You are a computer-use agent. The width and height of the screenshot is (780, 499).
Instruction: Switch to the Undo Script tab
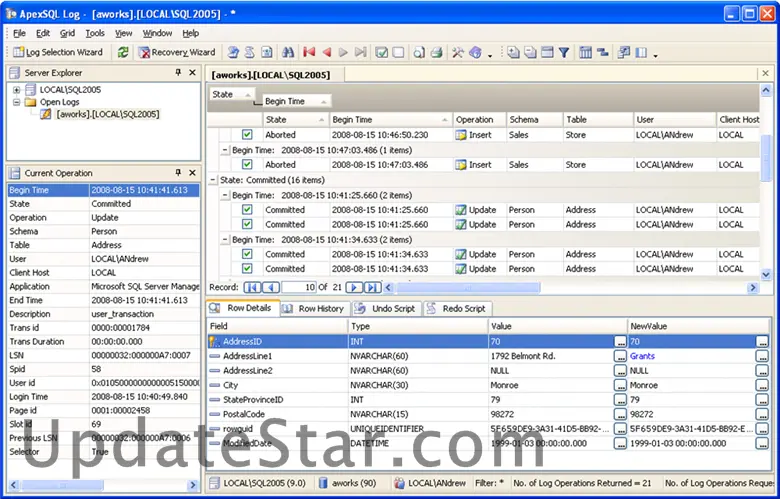(387, 308)
